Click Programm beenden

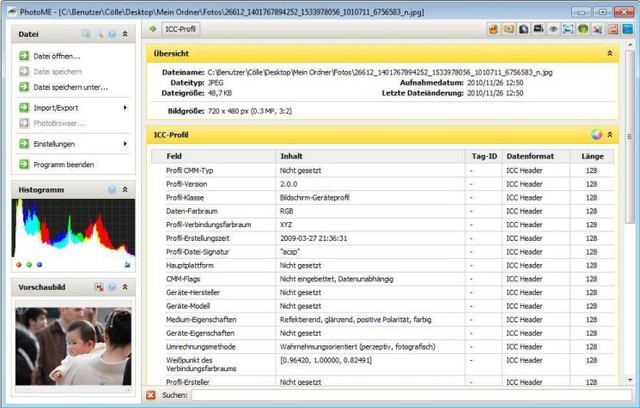(x=63, y=164)
